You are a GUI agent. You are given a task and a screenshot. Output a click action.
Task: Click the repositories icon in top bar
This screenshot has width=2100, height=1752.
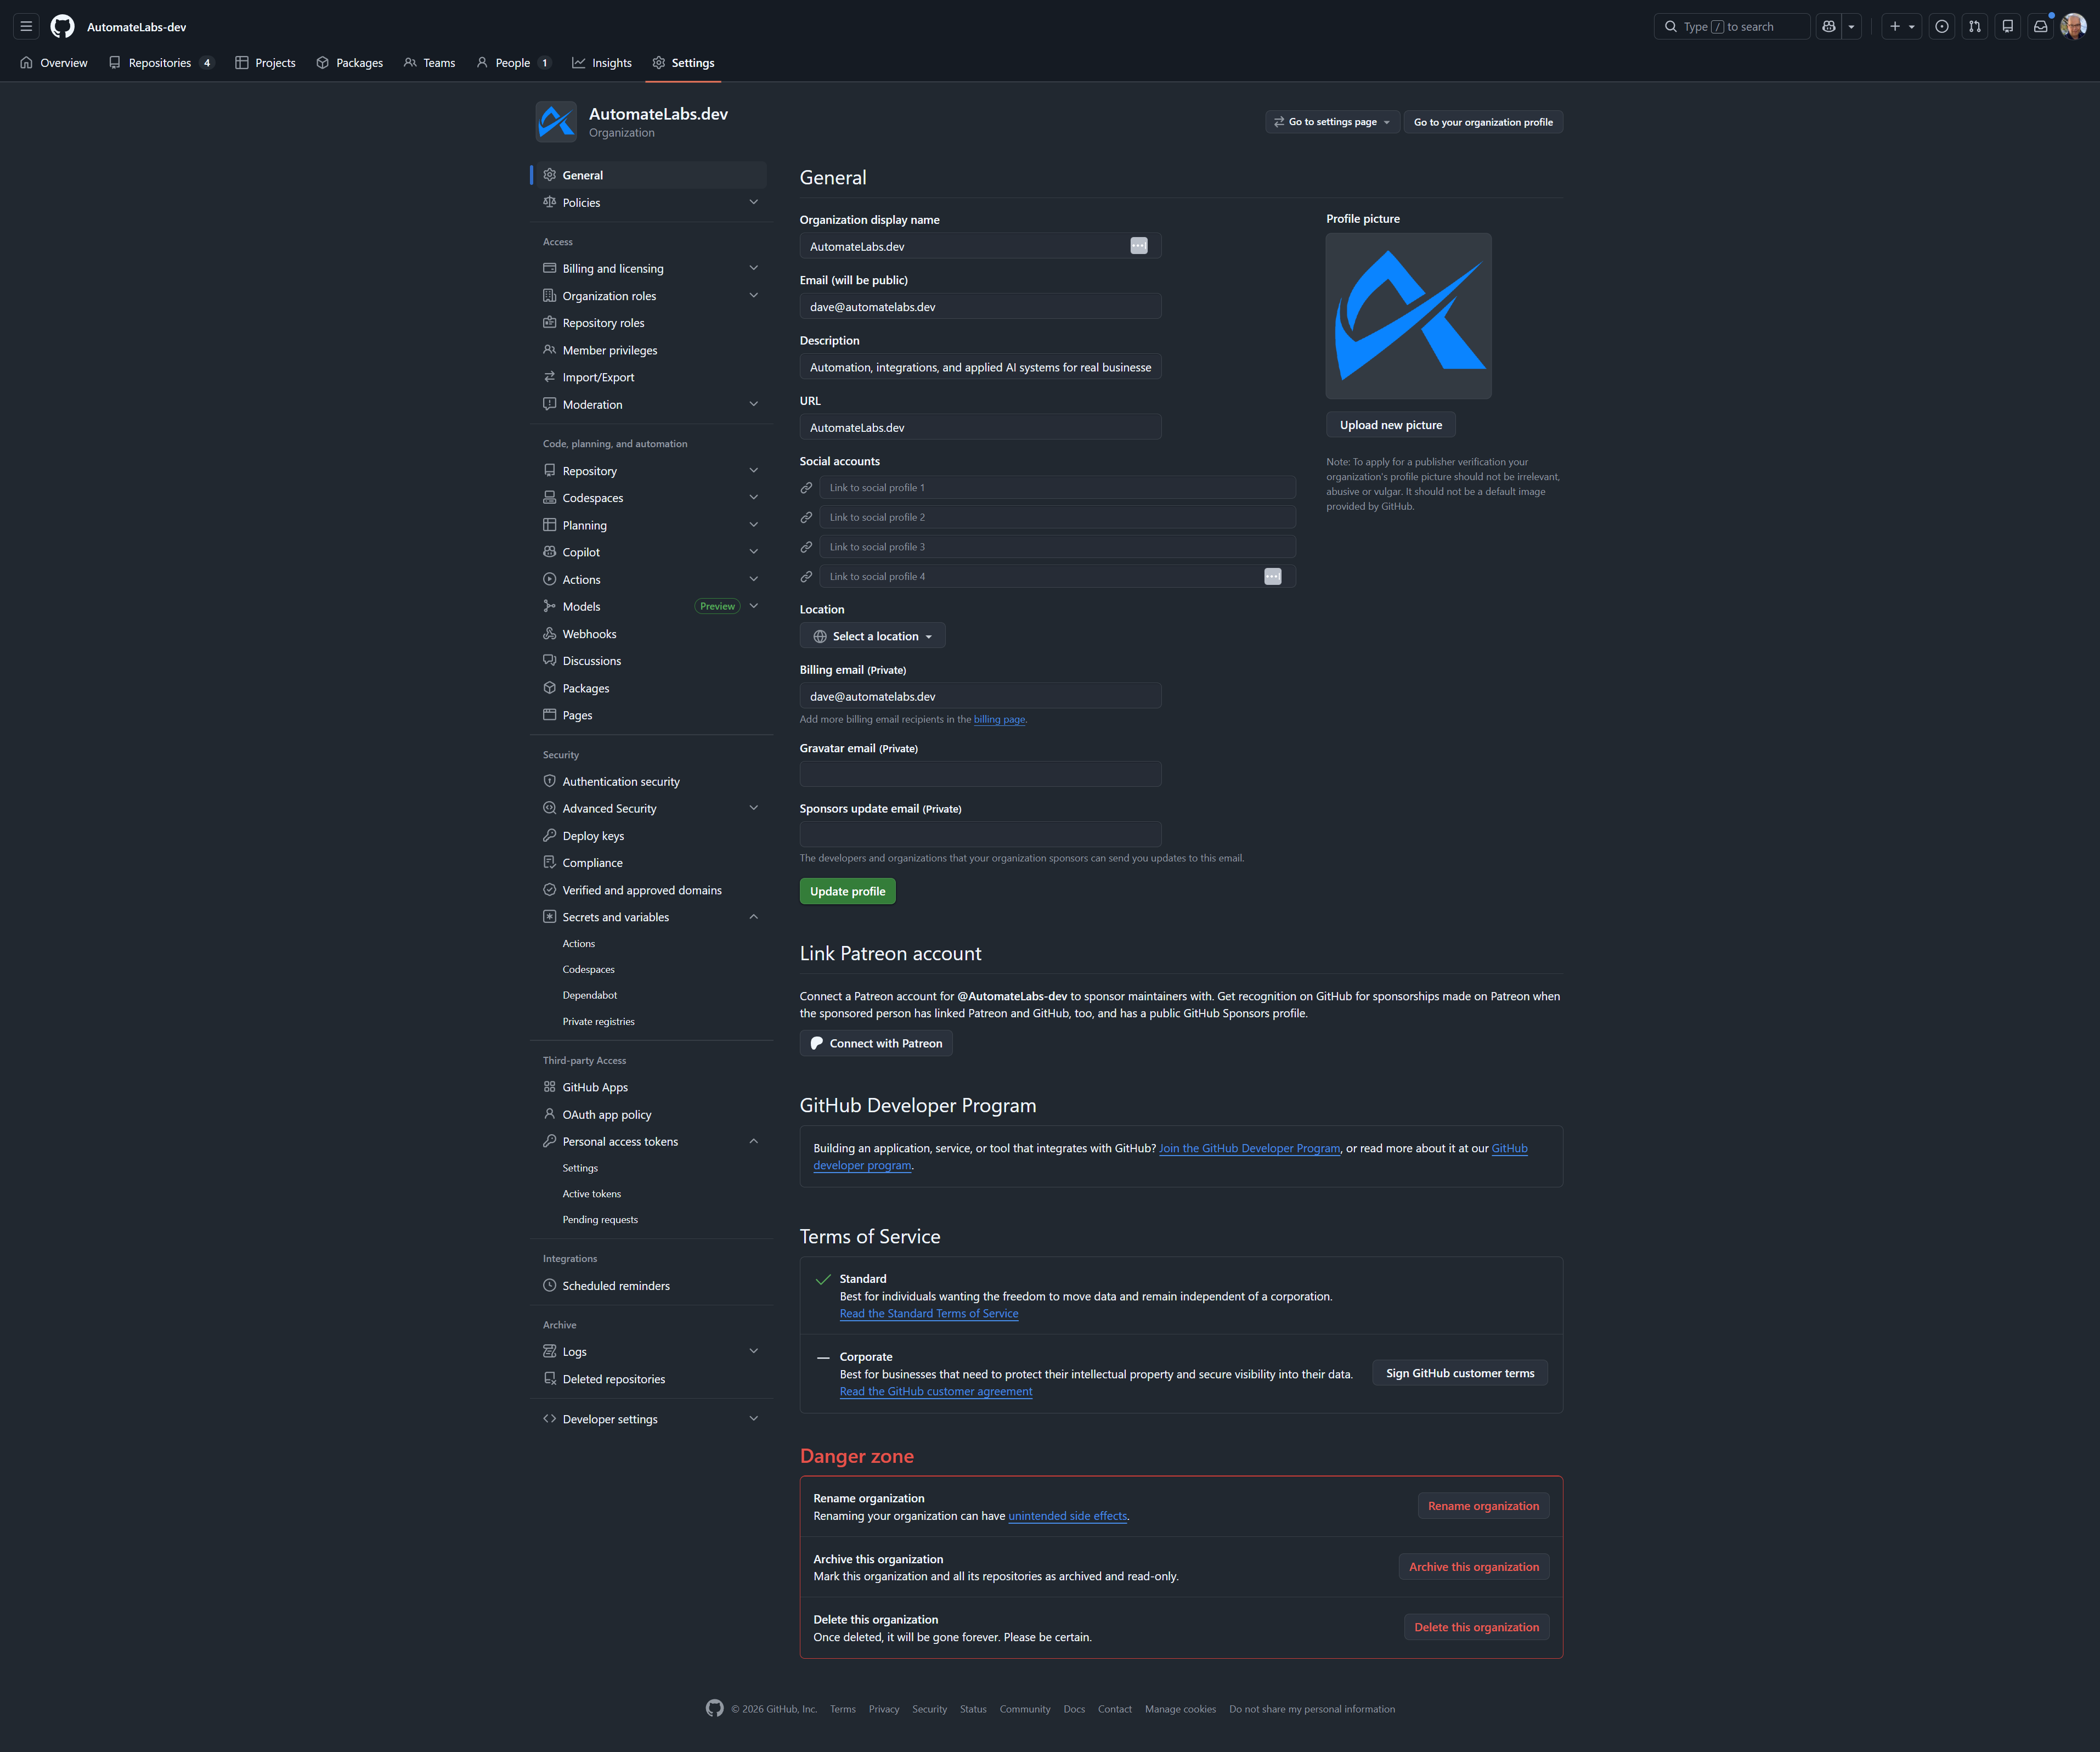[x=2007, y=27]
